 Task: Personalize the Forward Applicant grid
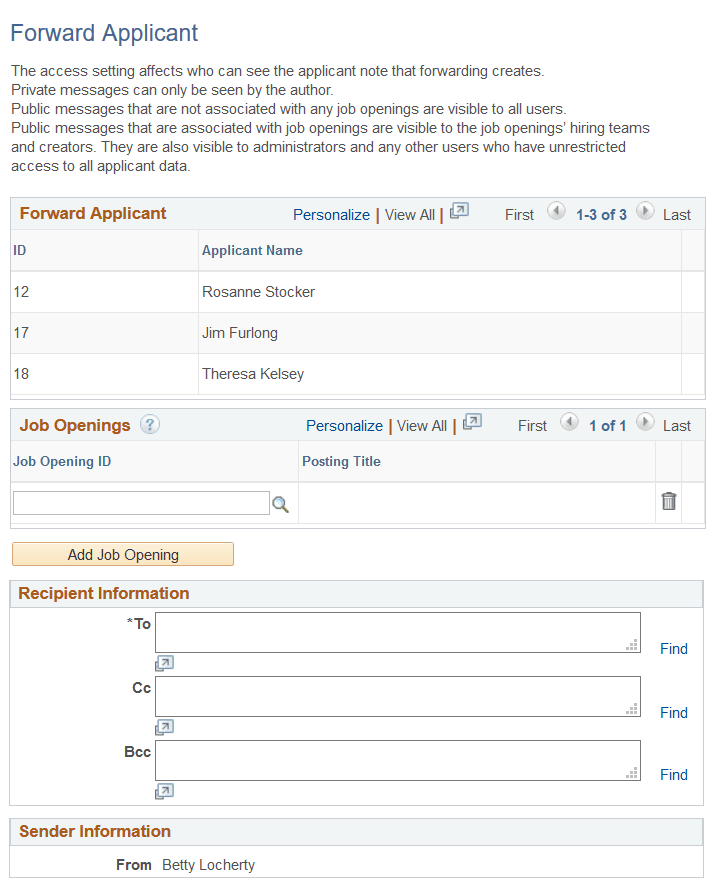point(331,214)
